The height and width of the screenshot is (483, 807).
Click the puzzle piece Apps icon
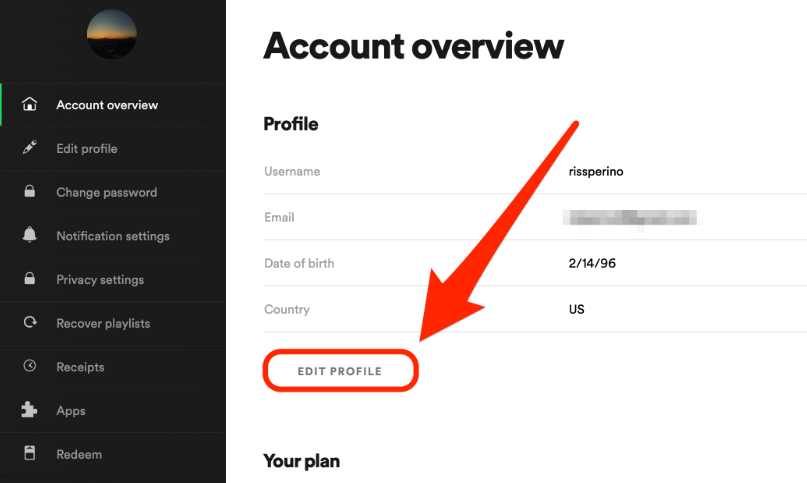(29, 410)
